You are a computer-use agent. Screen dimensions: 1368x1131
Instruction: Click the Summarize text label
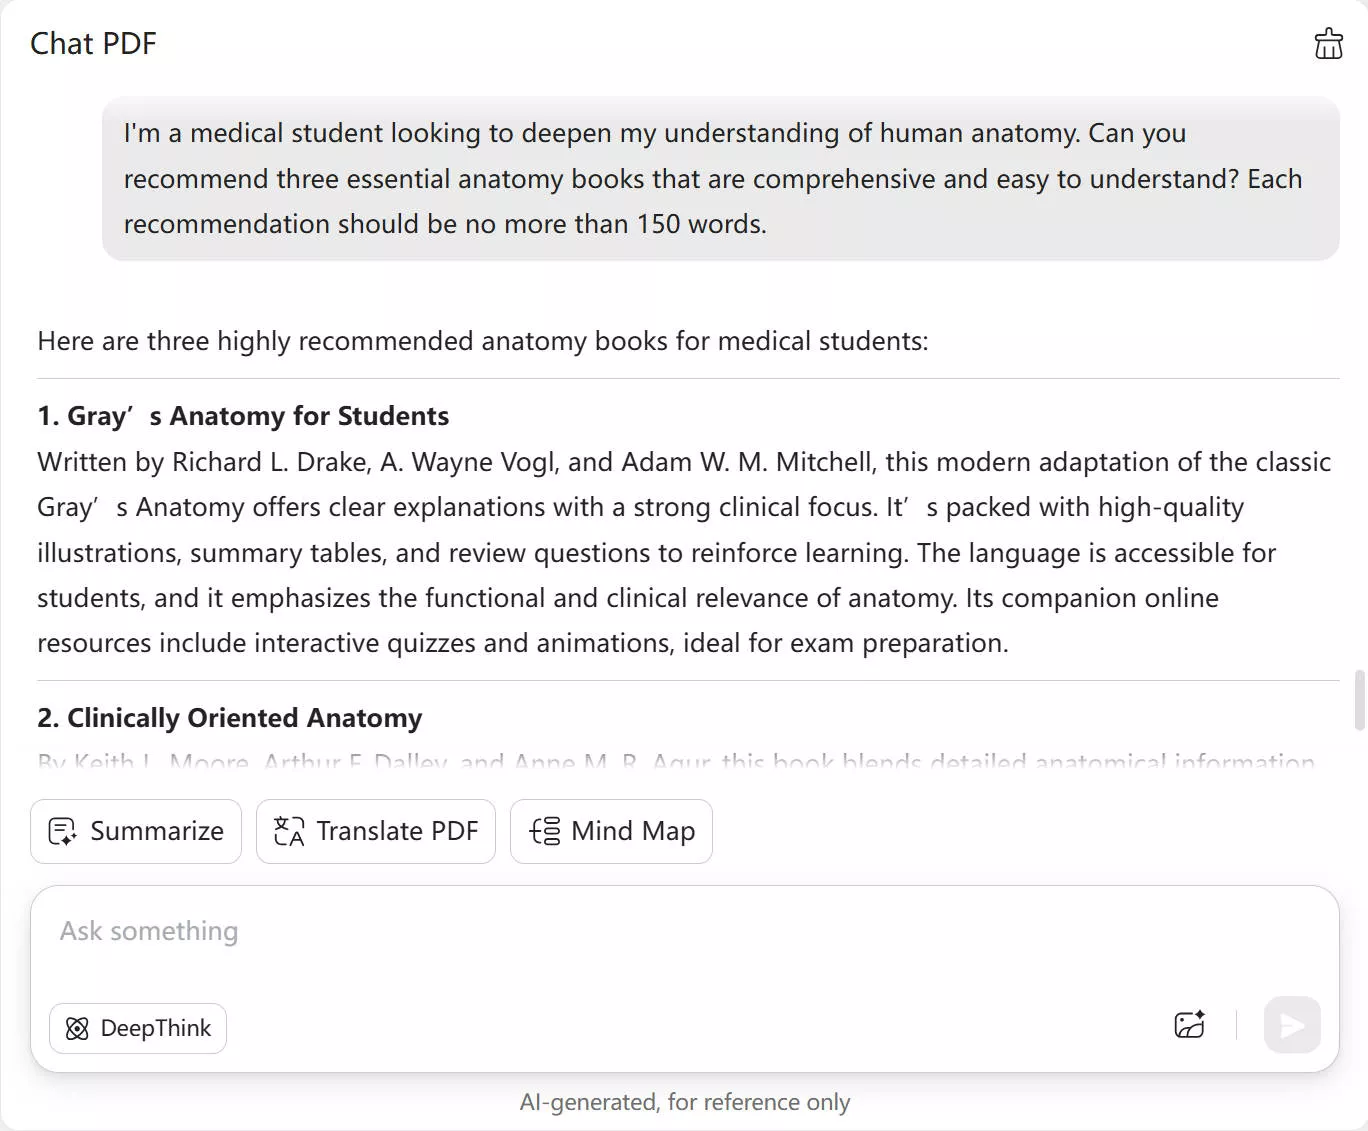coord(157,832)
